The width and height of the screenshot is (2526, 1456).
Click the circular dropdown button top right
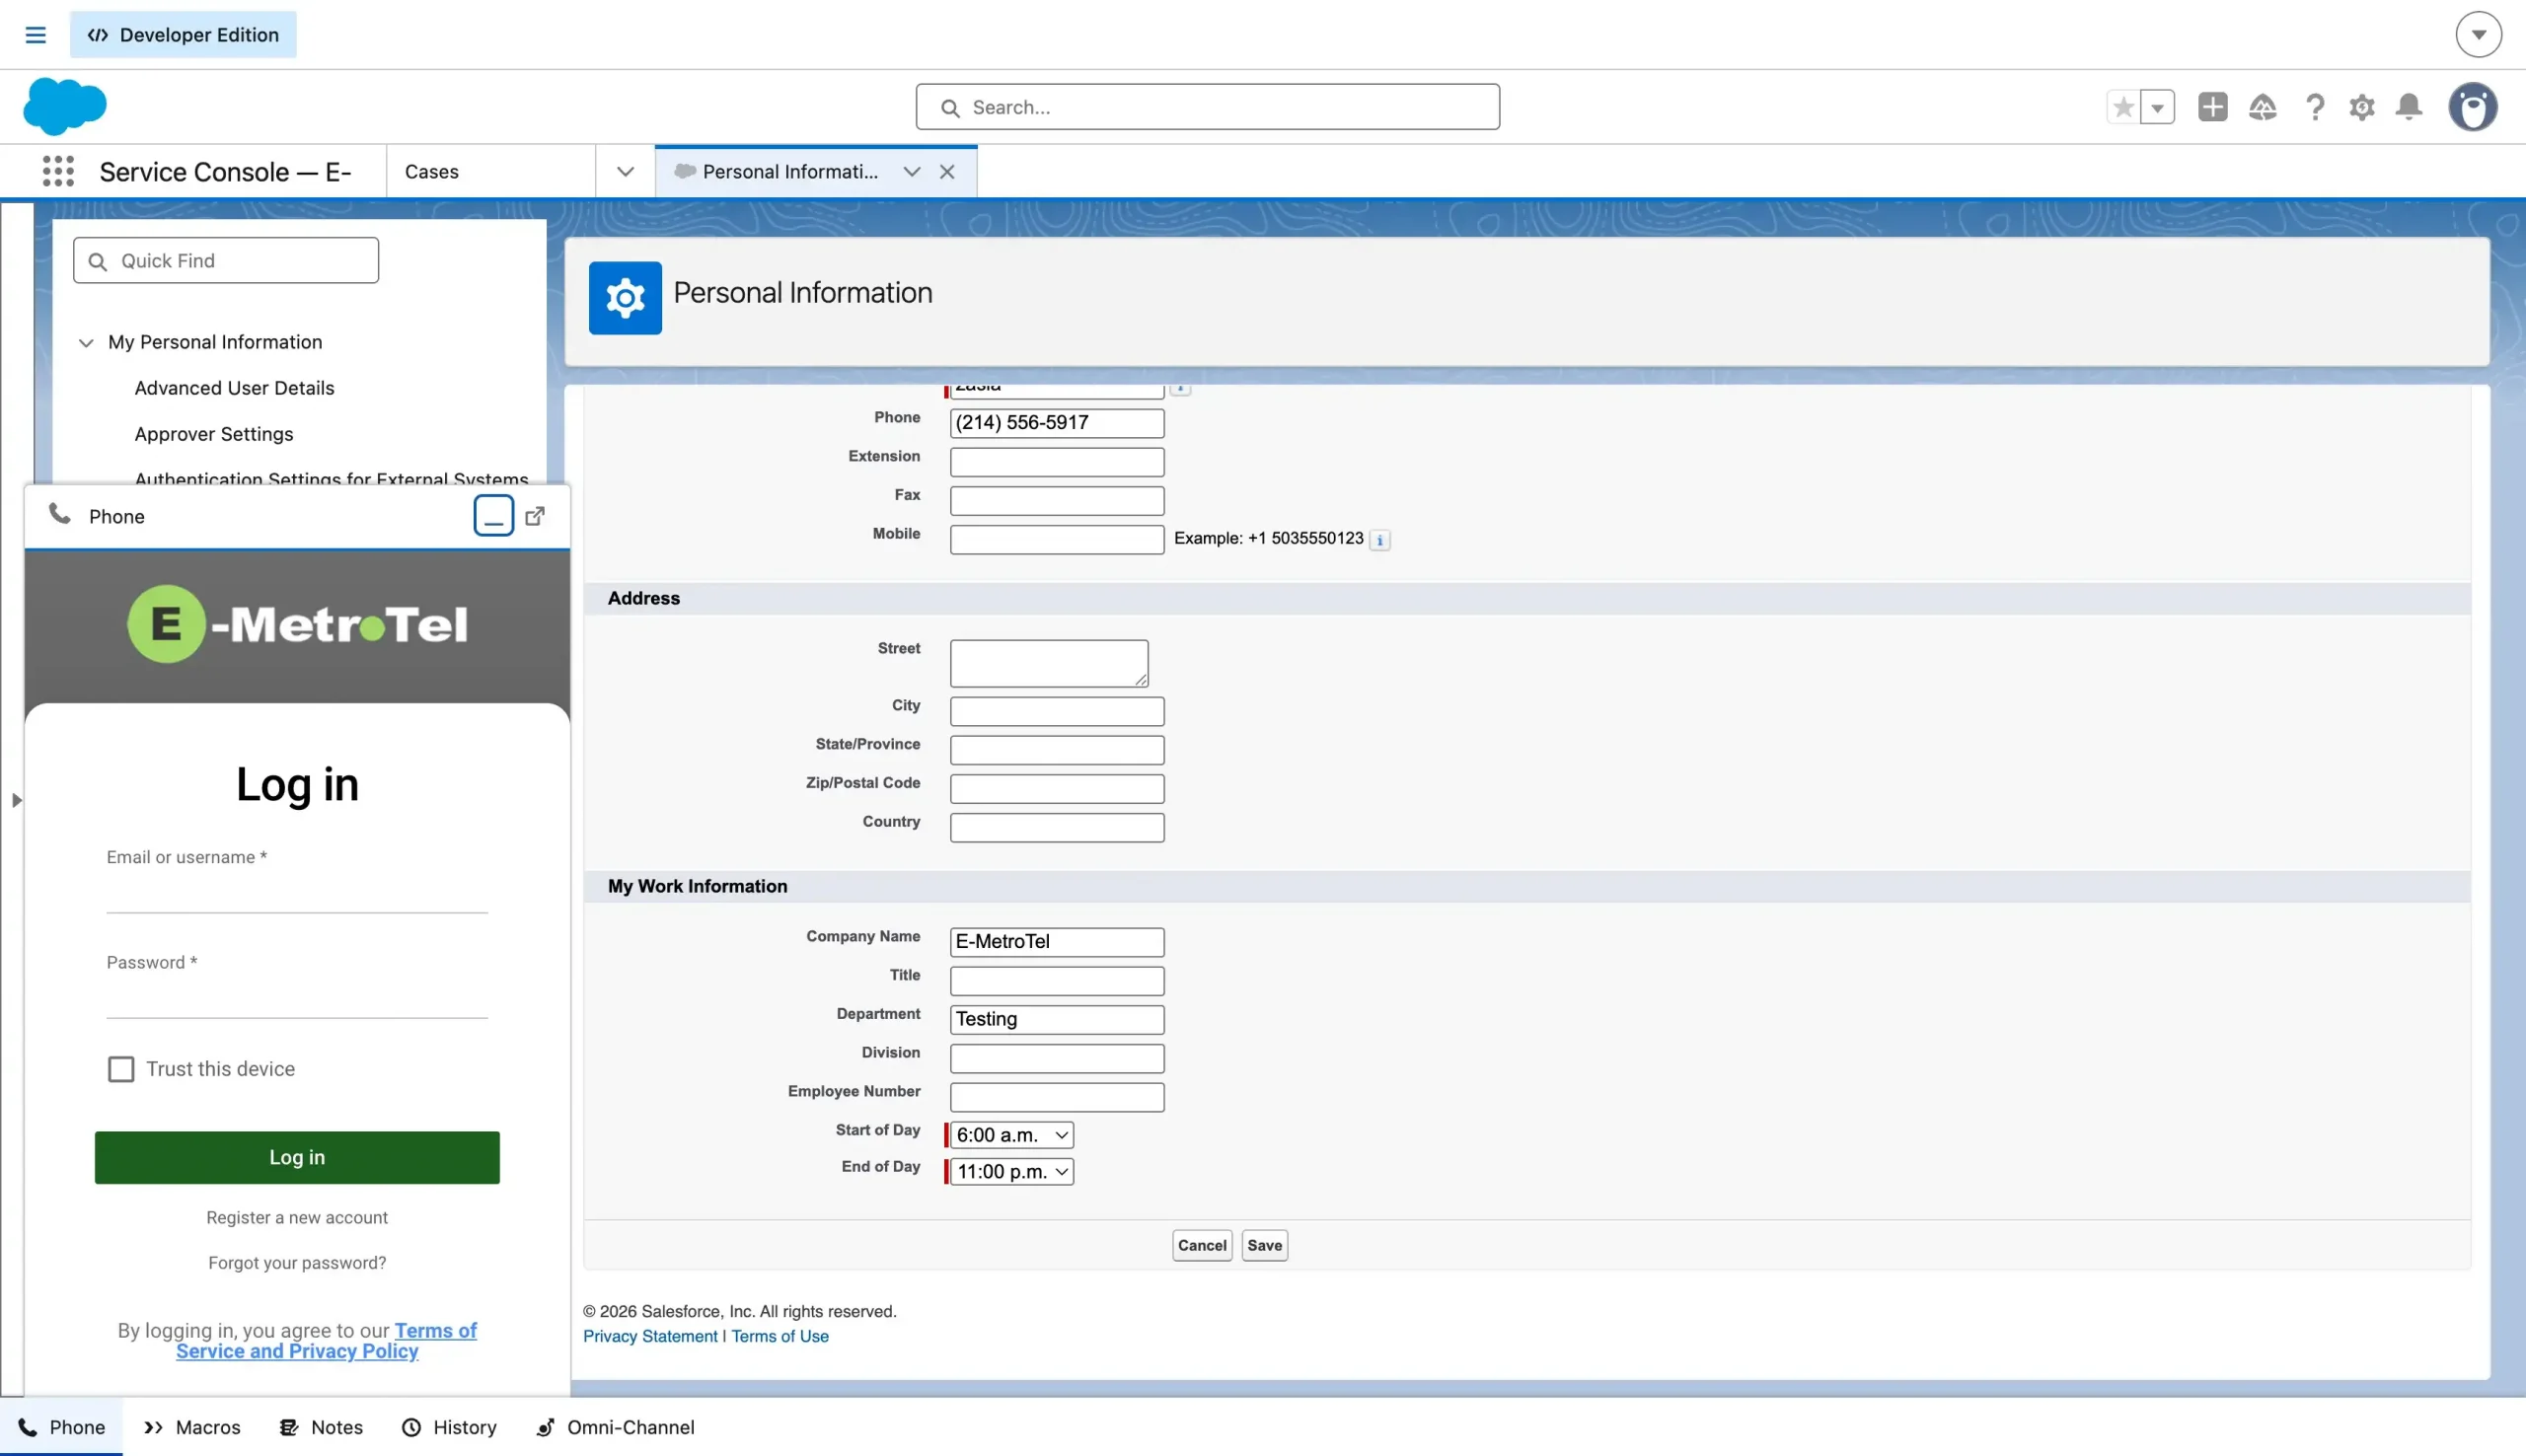click(2478, 35)
